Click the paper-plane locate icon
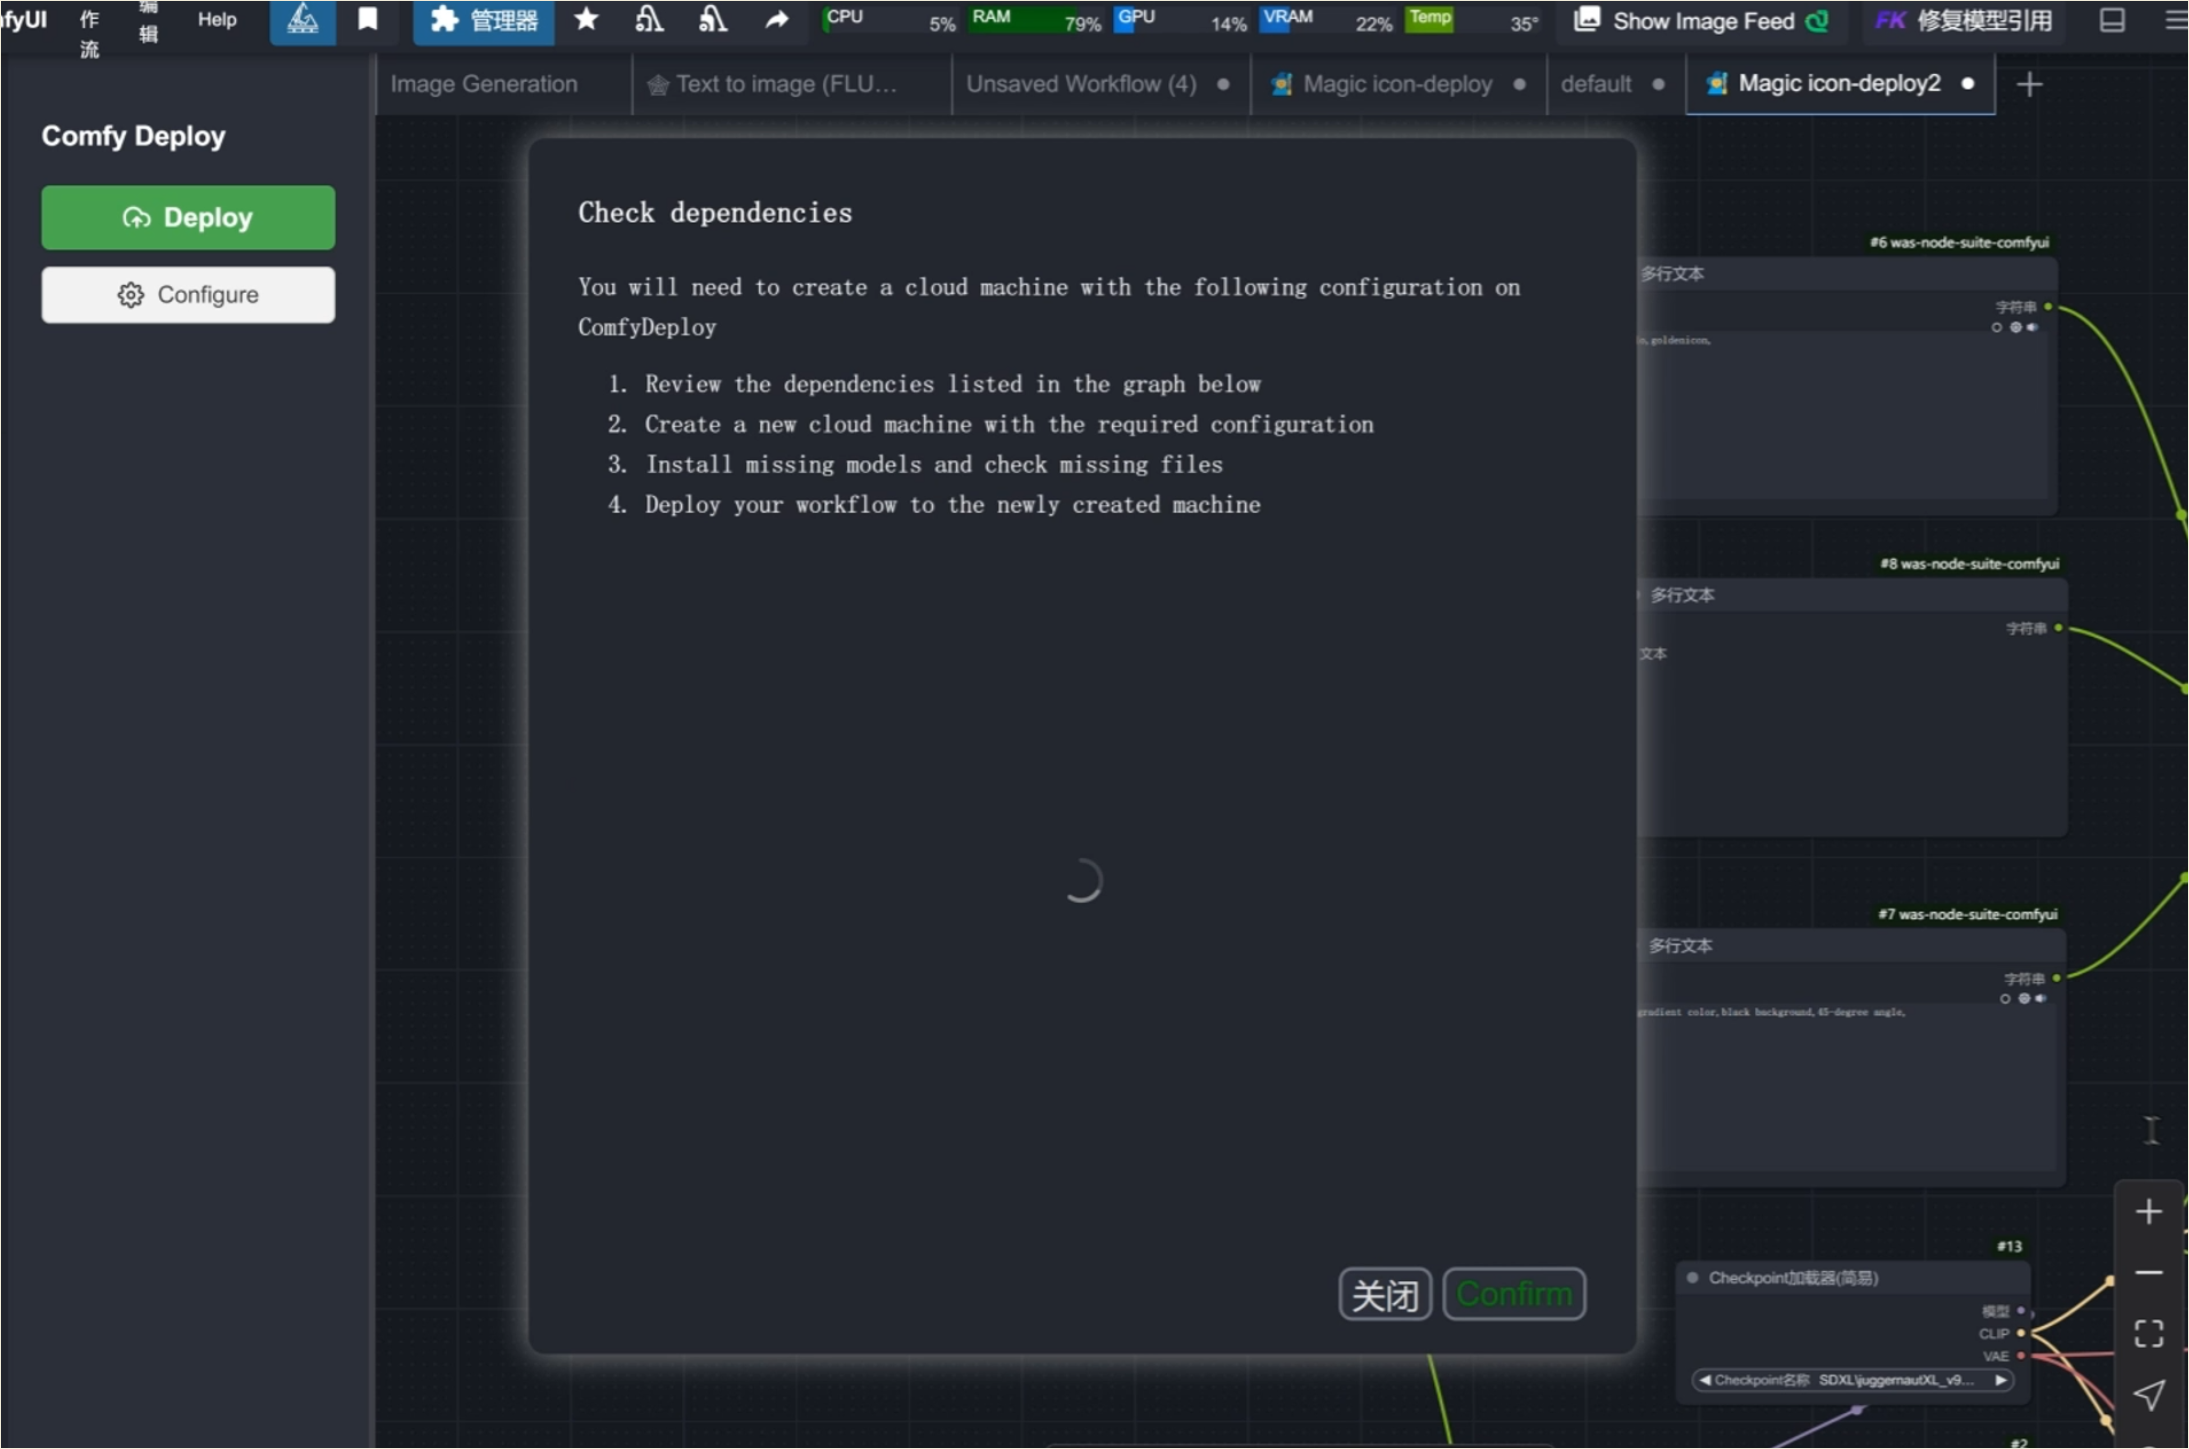This screenshot has width=2189, height=1449. [x=2148, y=1394]
